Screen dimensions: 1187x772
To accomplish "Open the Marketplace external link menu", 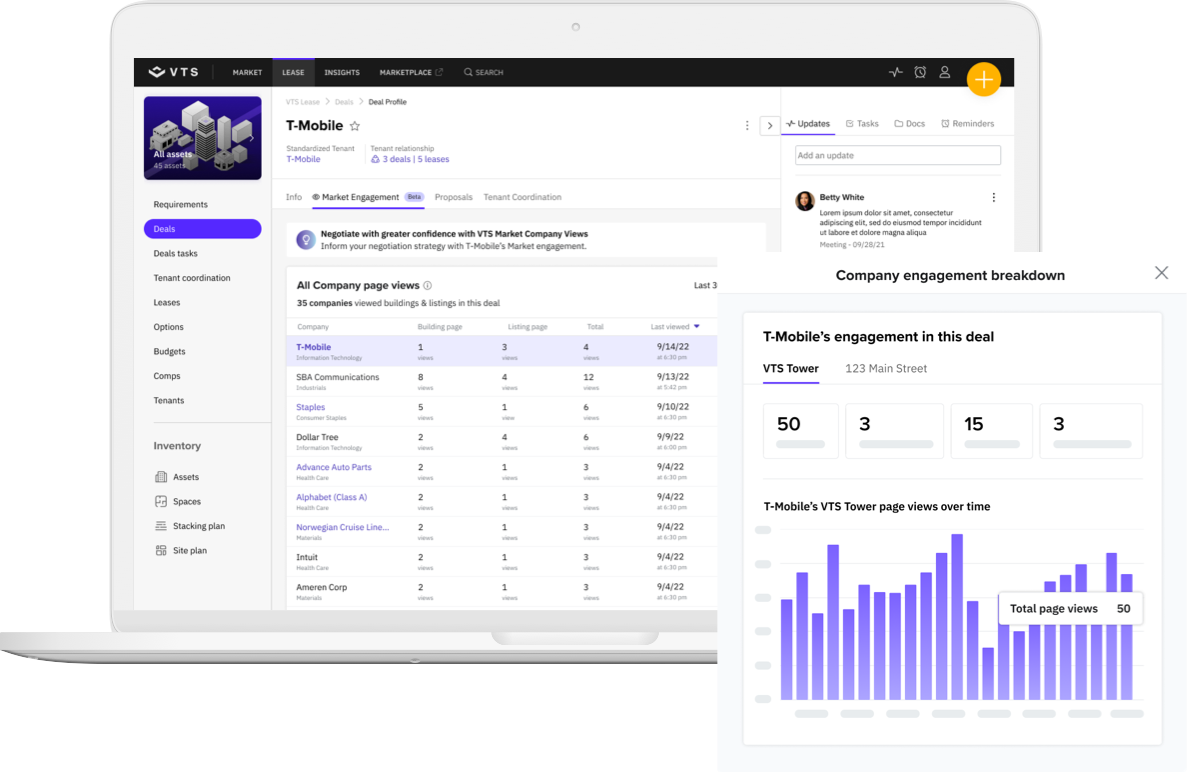I will tap(411, 73).
